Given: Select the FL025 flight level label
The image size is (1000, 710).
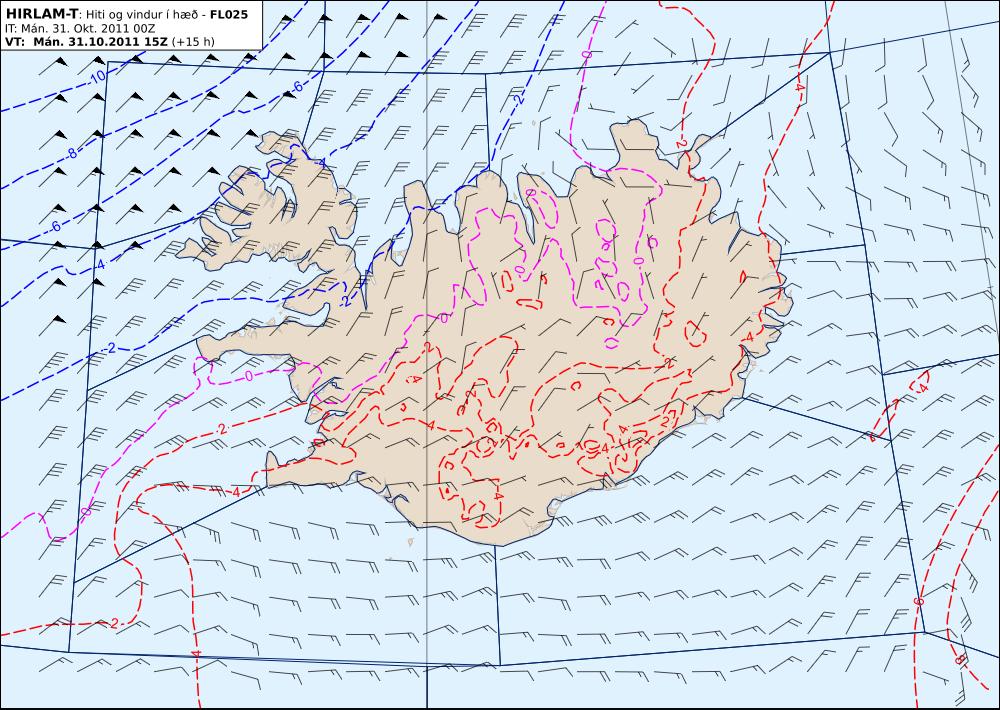Looking at the screenshot, I should pos(228,13).
